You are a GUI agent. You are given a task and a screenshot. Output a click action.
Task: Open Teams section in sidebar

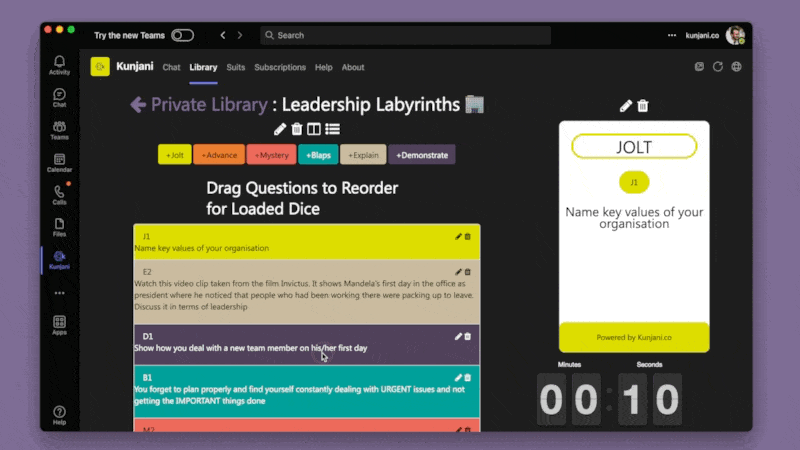59,130
